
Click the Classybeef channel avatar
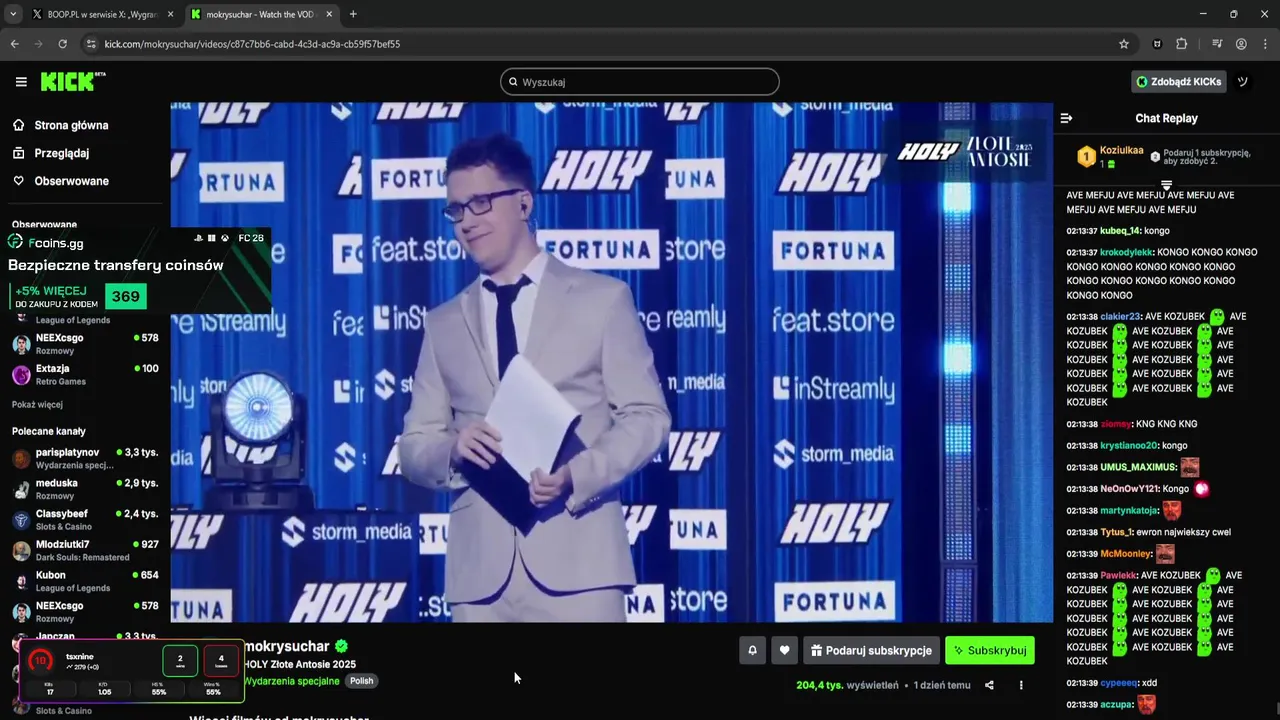pyautogui.click(x=21, y=520)
